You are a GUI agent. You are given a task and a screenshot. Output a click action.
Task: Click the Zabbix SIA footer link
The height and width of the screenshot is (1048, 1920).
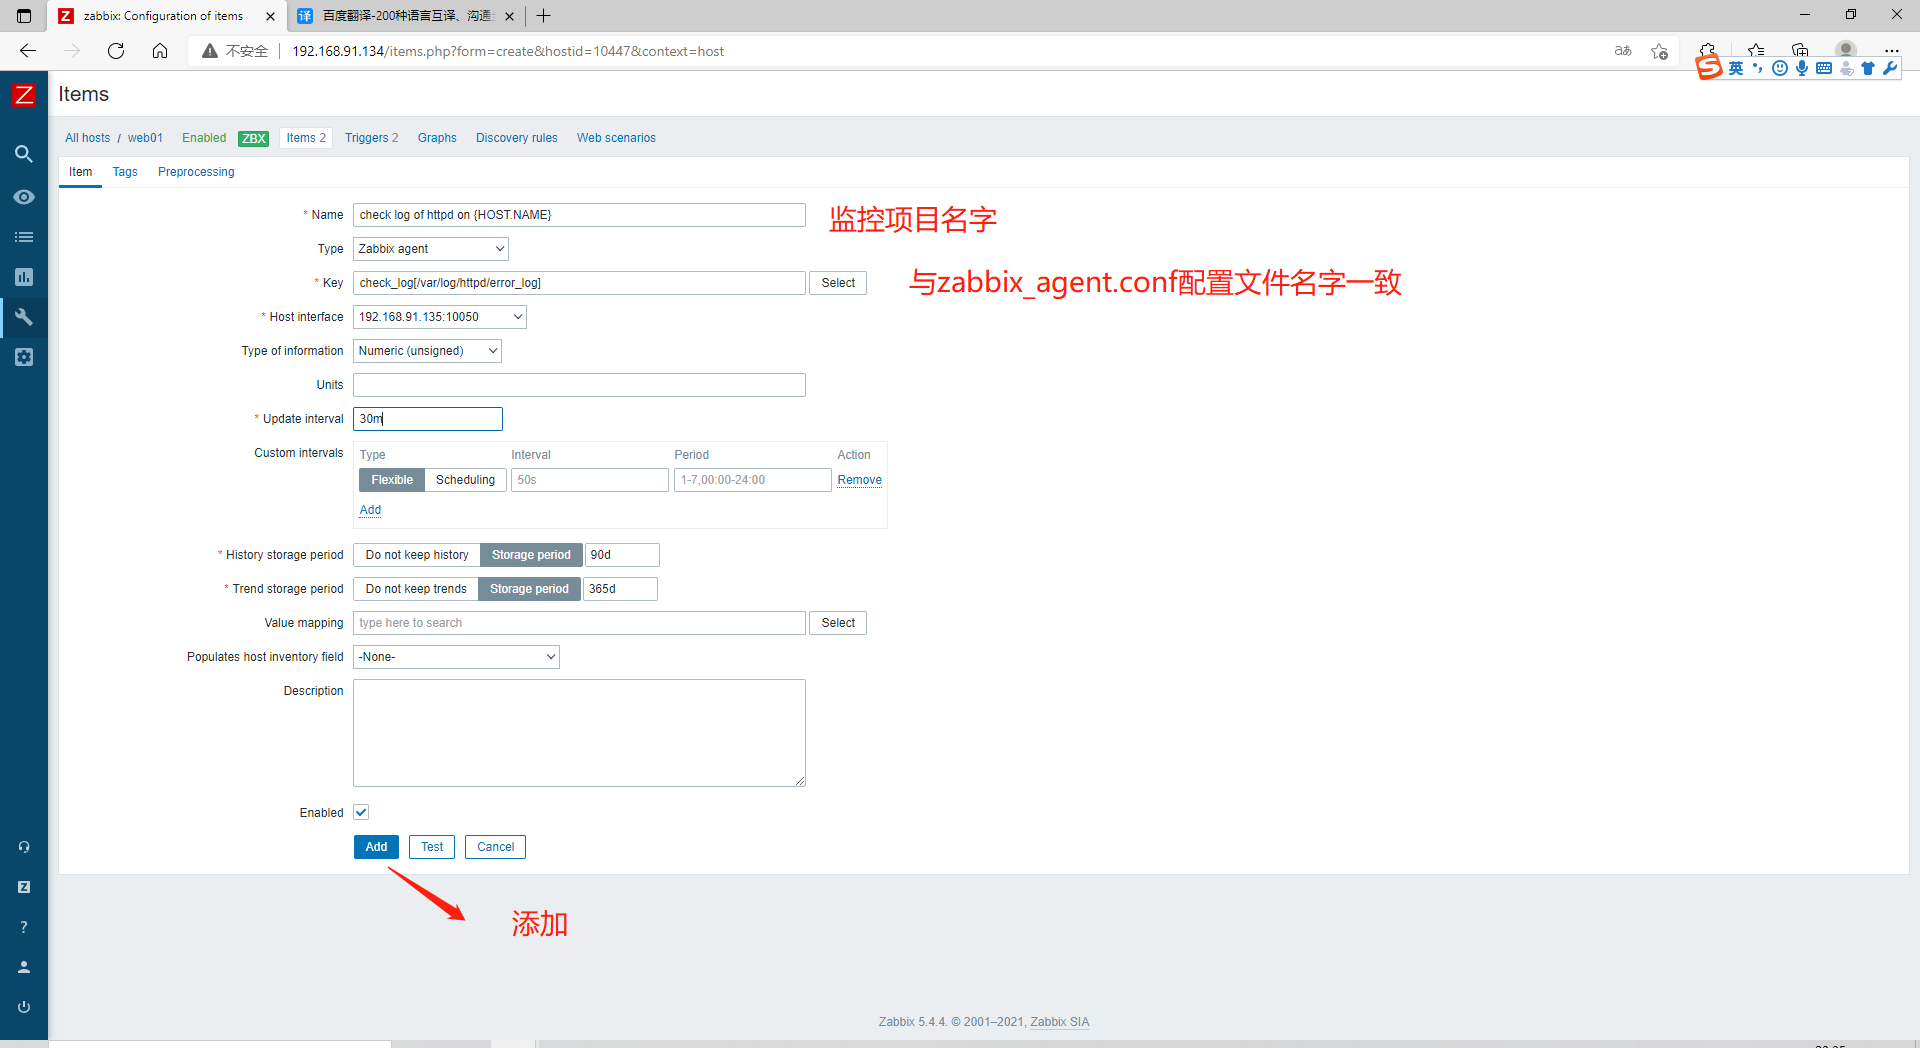click(1060, 1022)
